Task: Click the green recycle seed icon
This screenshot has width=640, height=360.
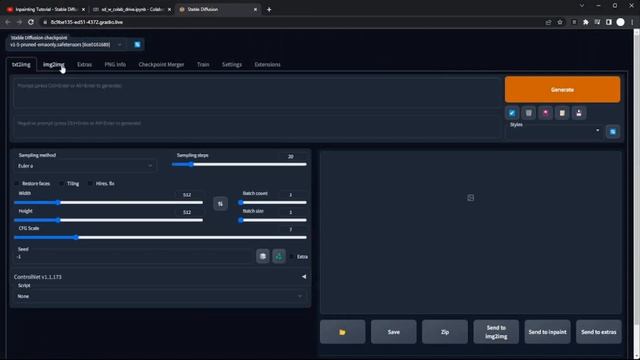Action: [x=279, y=256]
